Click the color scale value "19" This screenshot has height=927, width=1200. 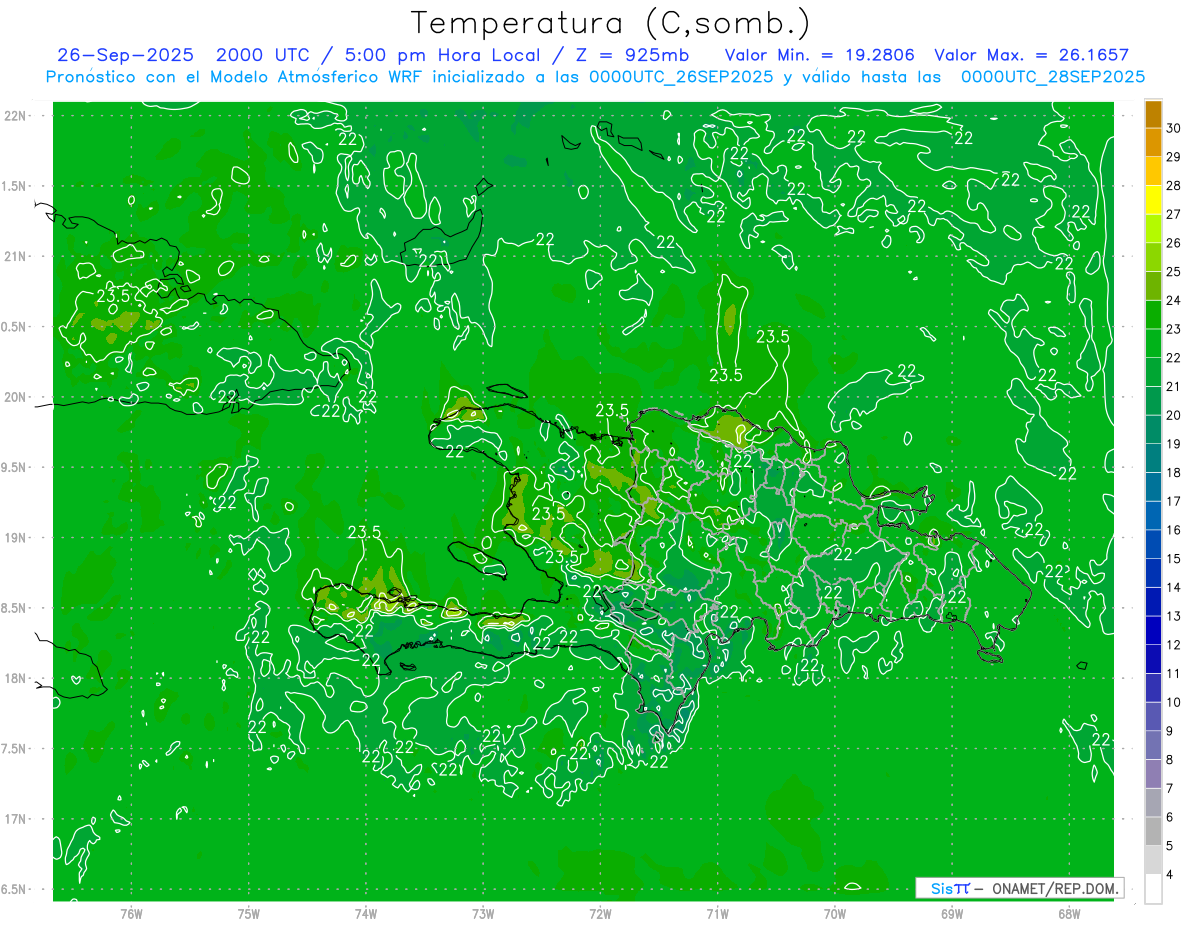pyautogui.click(x=1174, y=444)
